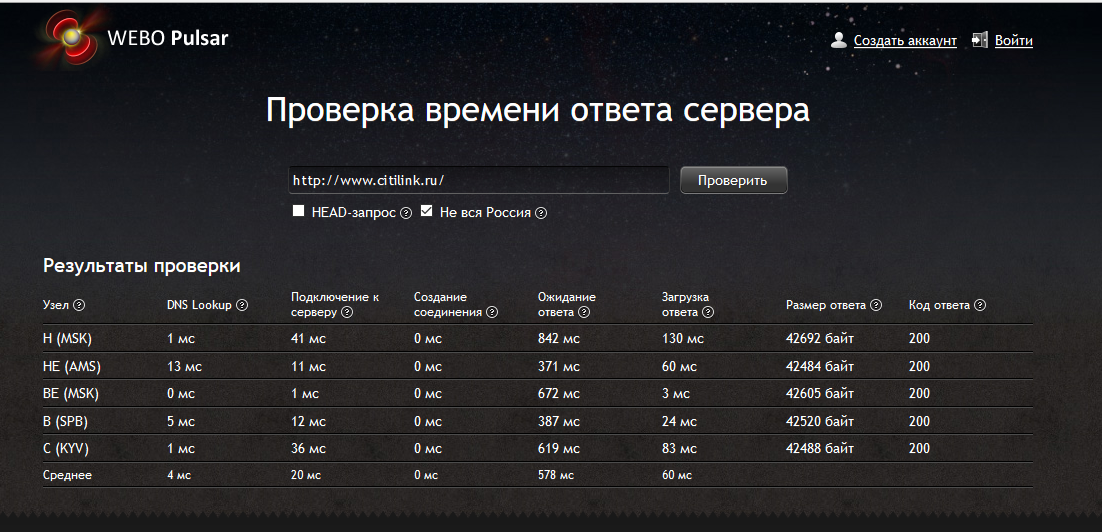Click the Среднее row label
The height and width of the screenshot is (532, 1102).
(x=67, y=475)
